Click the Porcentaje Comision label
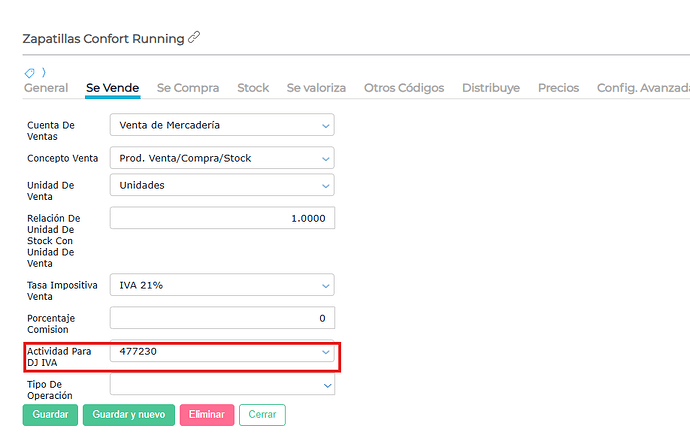Viewport: 690px width, 441px height. [x=51, y=324]
